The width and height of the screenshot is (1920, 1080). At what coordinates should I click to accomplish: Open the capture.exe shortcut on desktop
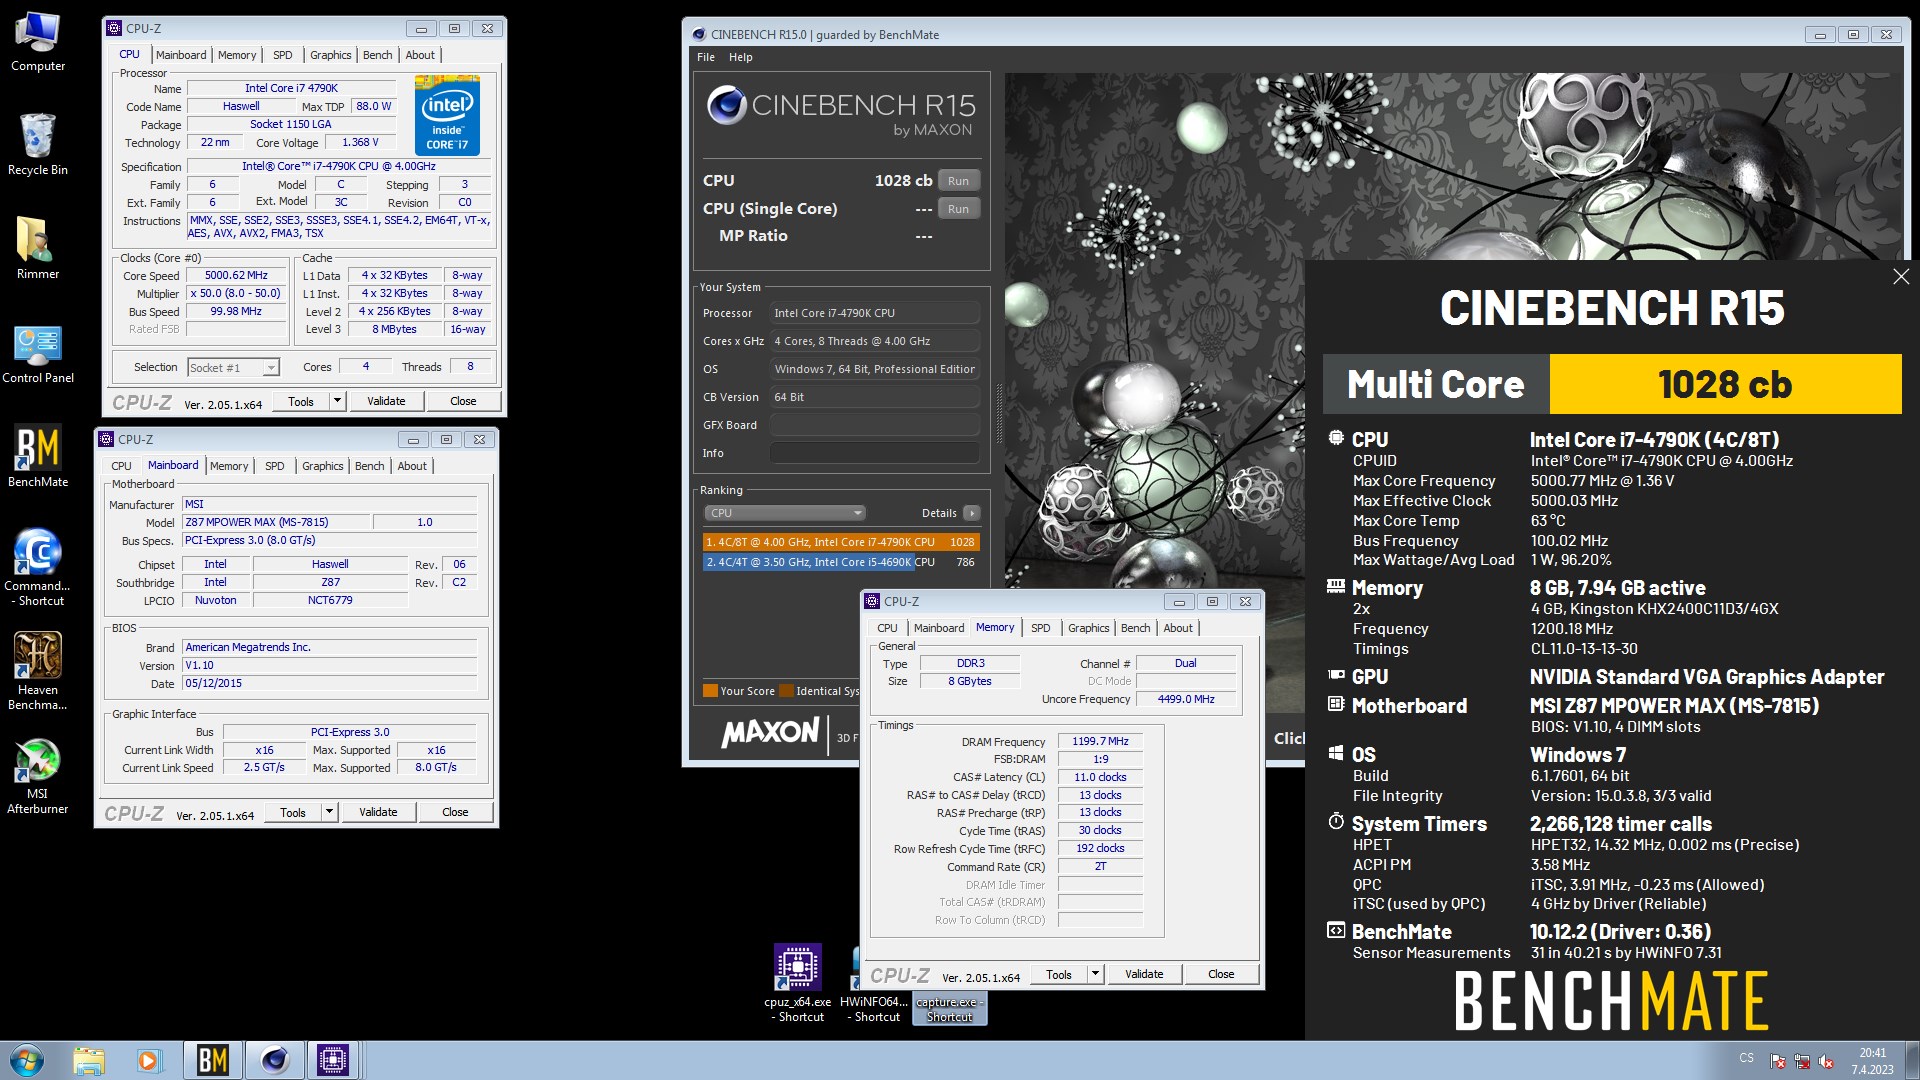pyautogui.click(x=950, y=1009)
